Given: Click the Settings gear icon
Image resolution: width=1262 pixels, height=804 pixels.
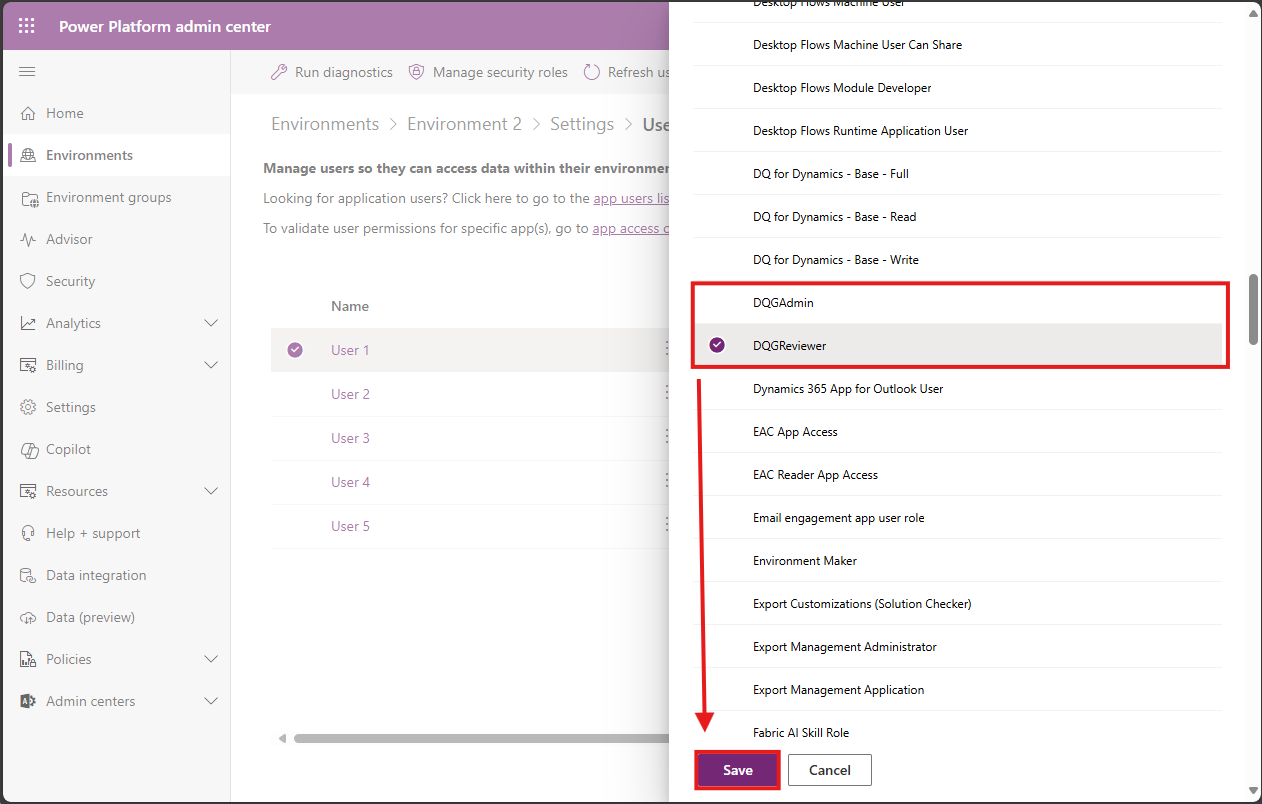Looking at the screenshot, I should coord(28,407).
